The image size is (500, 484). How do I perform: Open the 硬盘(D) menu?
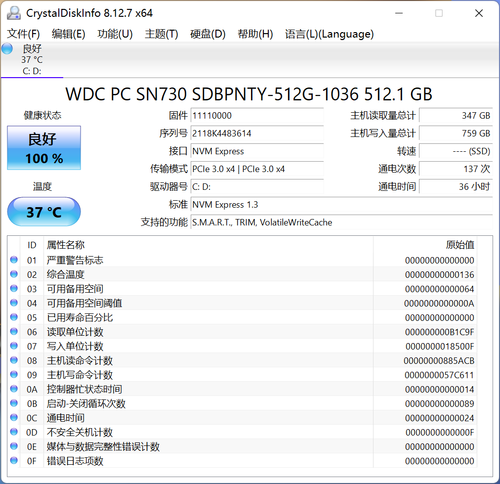click(x=208, y=34)
